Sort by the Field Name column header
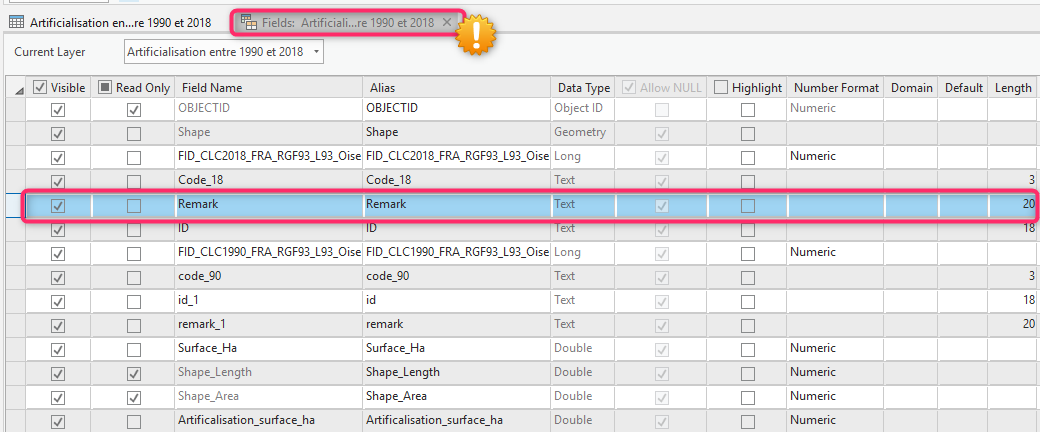The image size is (1040, 432). (269, 88)
